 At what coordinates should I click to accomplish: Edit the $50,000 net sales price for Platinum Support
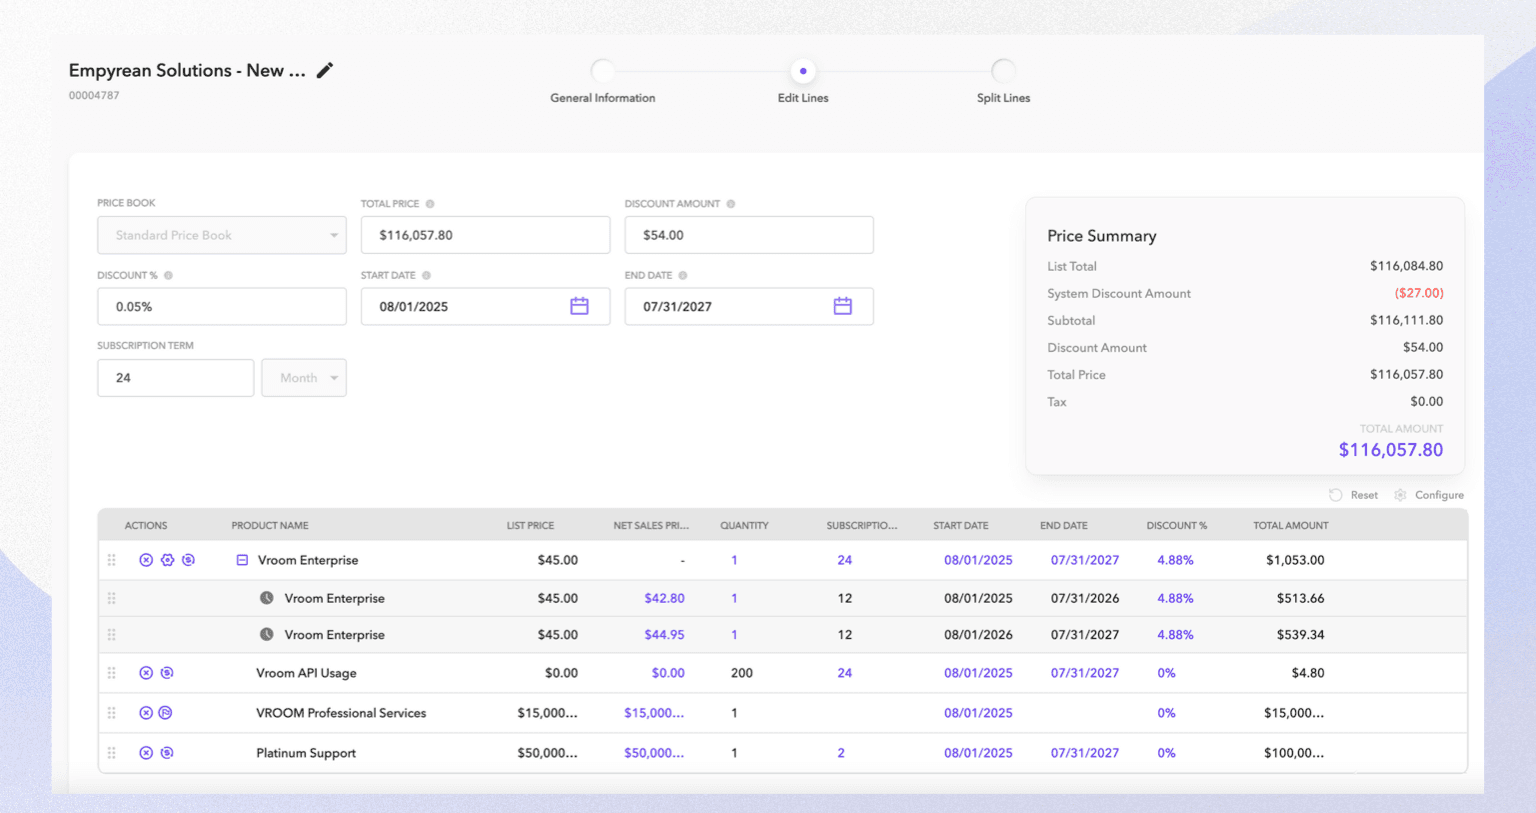pyautogui.click(x=654, y=753)
